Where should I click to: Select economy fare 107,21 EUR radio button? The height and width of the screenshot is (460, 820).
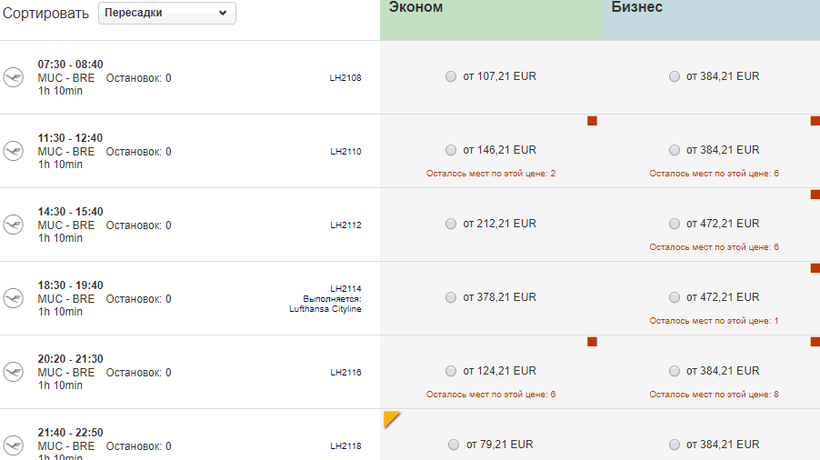click(x=451, y=76)
